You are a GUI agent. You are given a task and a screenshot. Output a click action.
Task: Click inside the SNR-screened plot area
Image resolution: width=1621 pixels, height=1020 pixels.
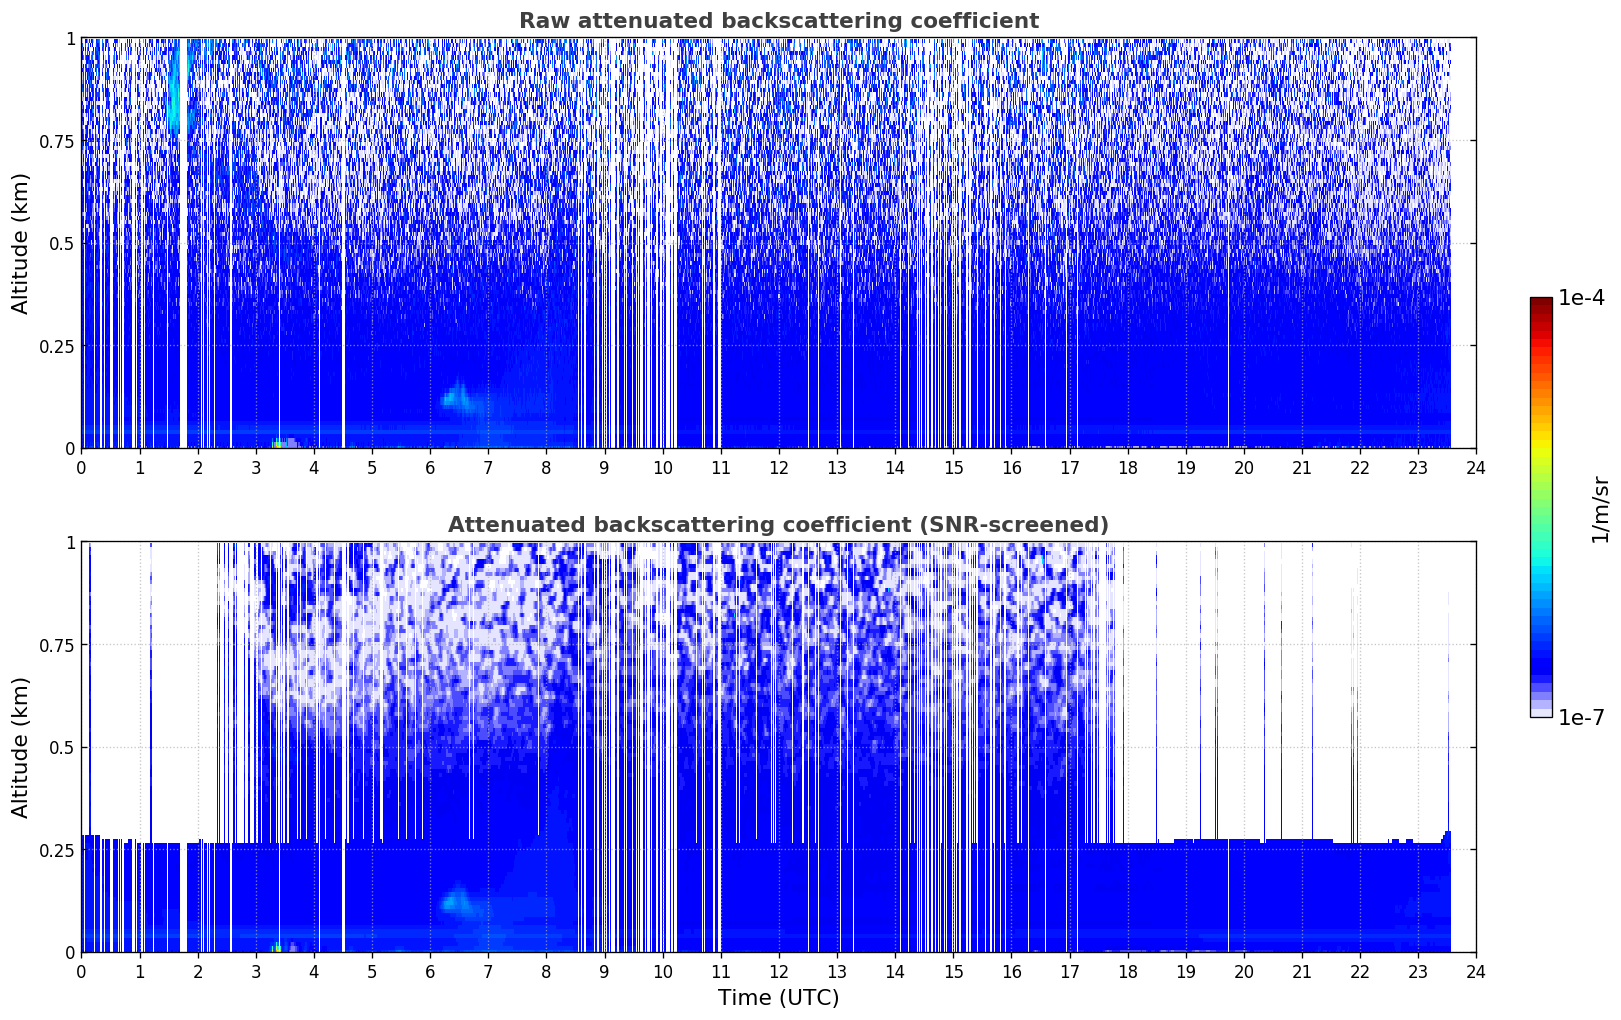coord(778,747)
